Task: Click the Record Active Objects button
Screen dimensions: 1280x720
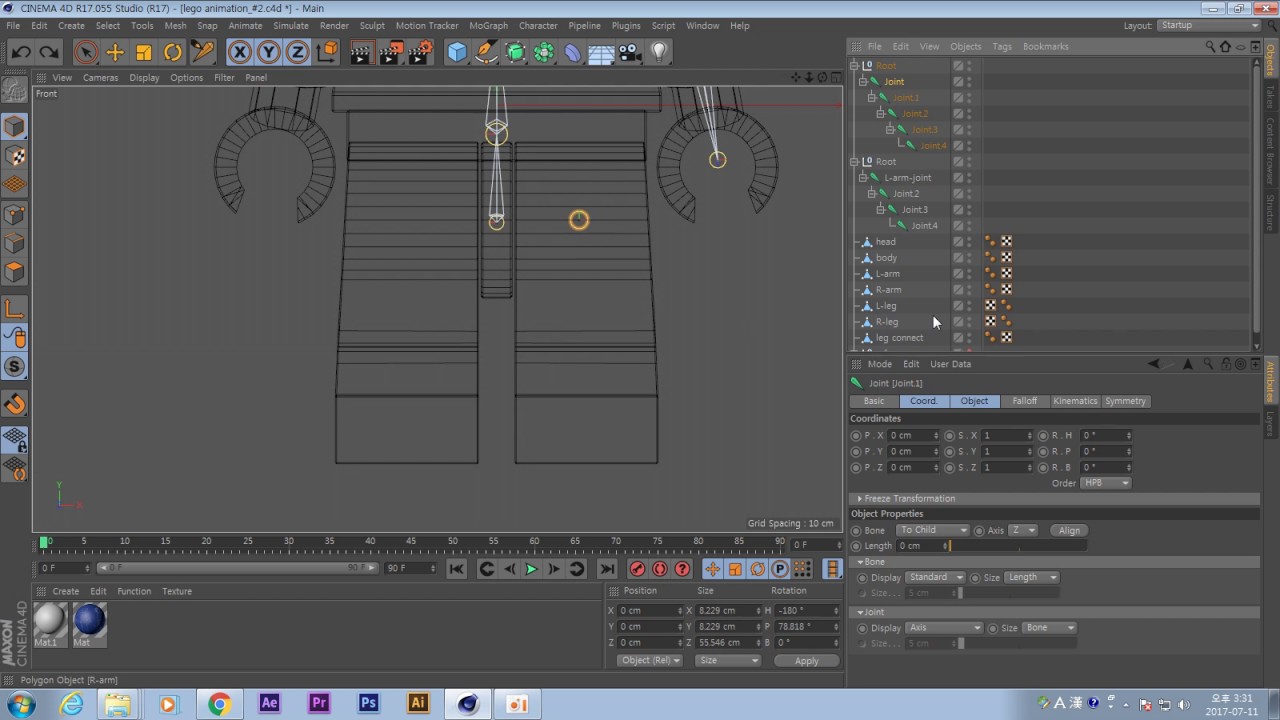Action: click(637, 569)
